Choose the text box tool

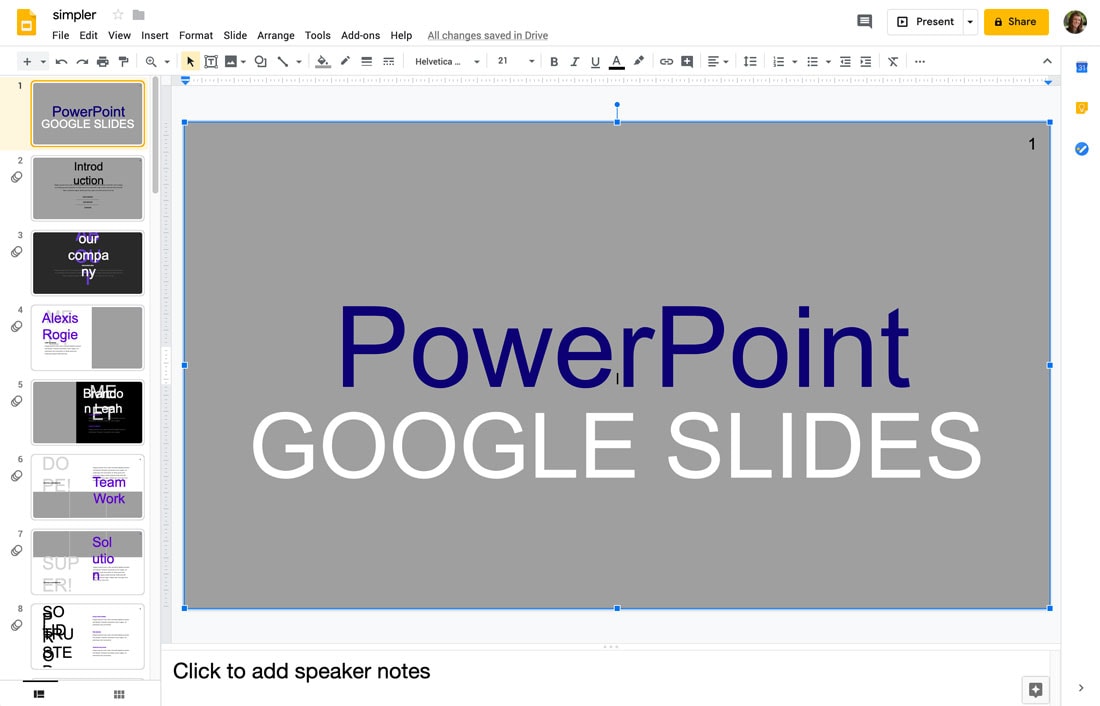click(210, 62)
